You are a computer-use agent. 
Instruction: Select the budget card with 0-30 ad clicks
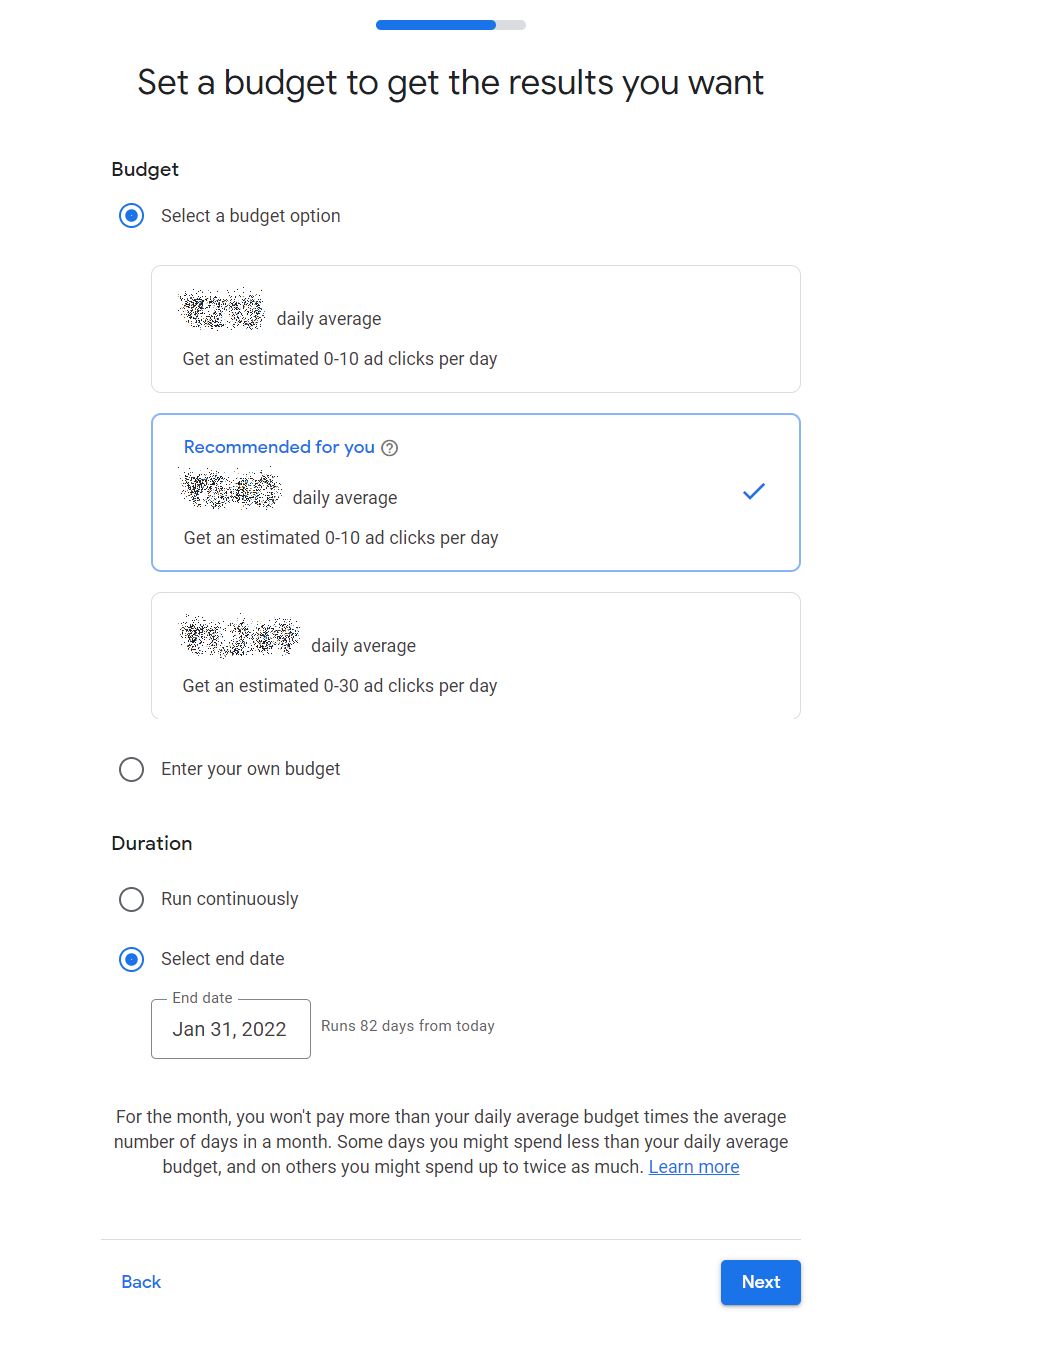tap(475, 656)
